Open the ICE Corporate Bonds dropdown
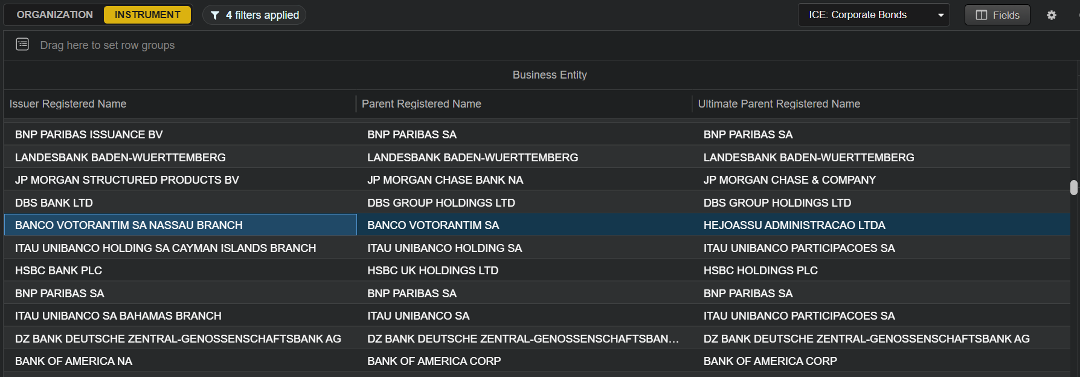The height and width of the screenshot is (378, 1080). point(873,15)
